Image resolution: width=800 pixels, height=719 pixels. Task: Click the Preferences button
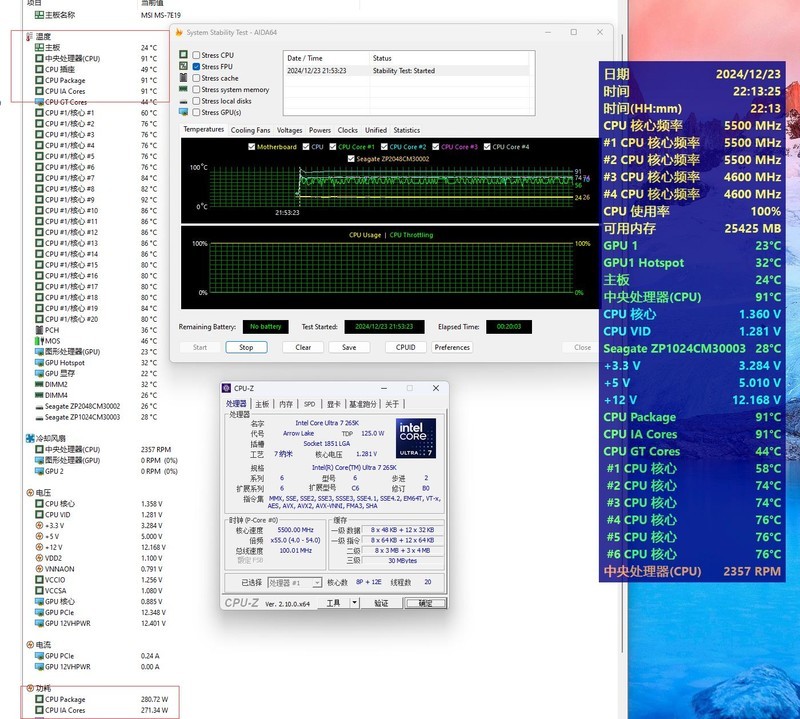452,347
